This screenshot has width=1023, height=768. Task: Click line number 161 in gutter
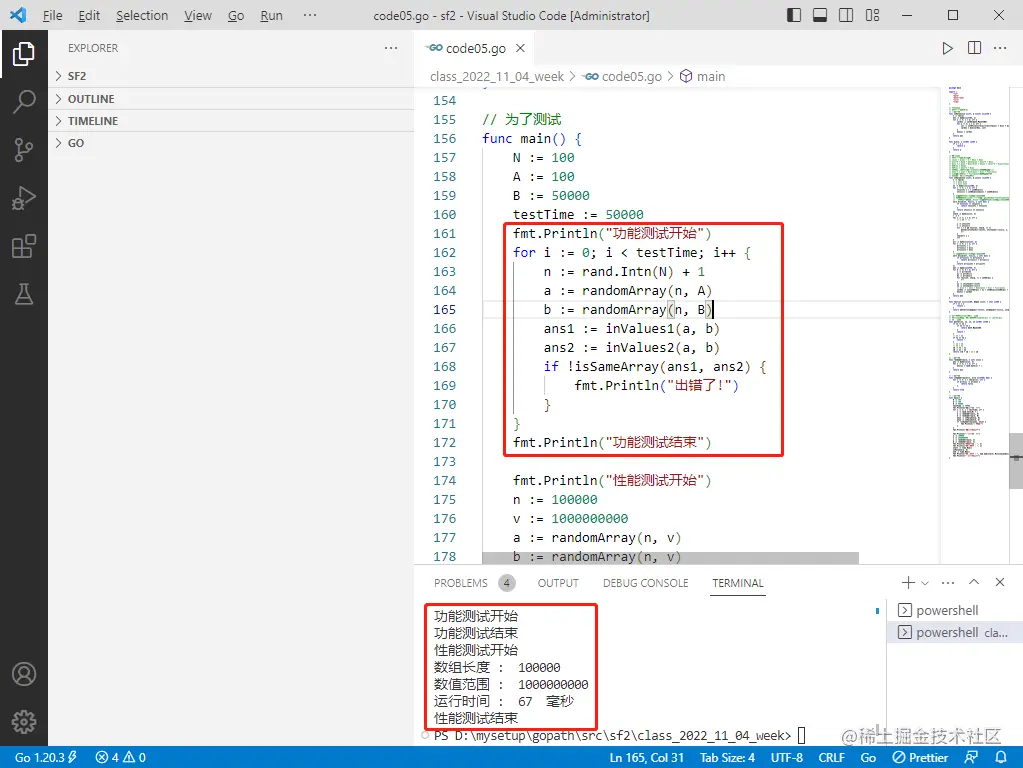click(444, 234)
